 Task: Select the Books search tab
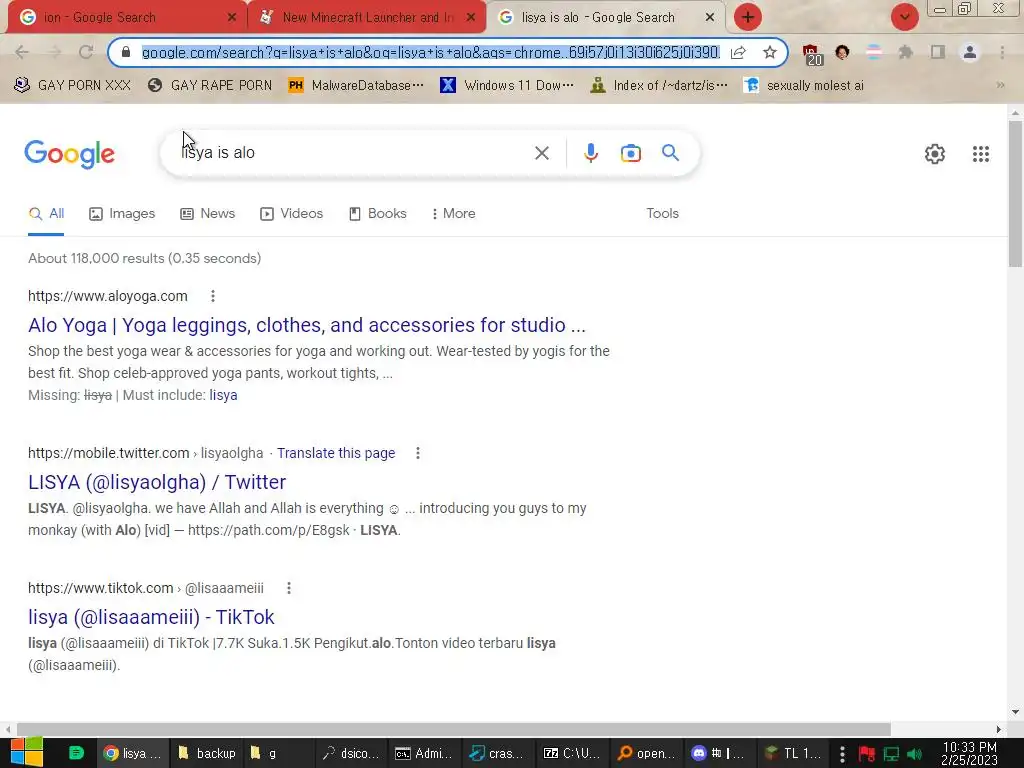click(x=377, y=214)
